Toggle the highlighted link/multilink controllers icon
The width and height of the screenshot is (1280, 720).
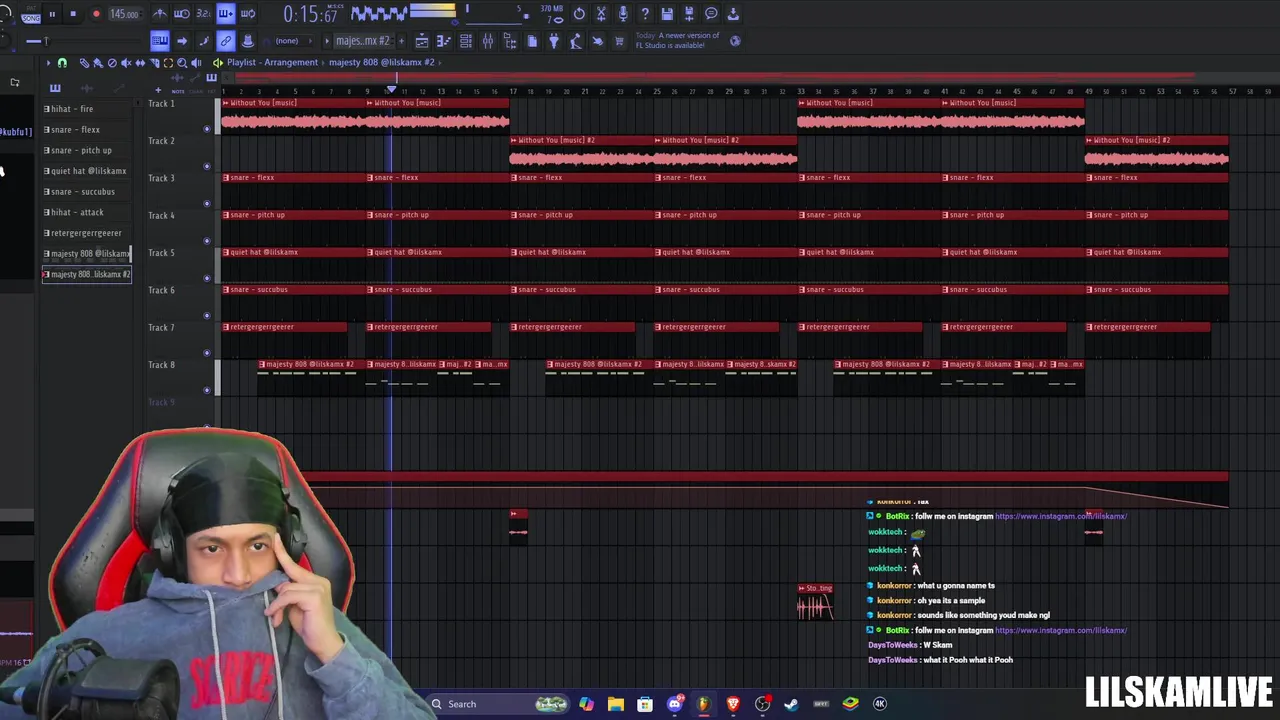[226, 41]
